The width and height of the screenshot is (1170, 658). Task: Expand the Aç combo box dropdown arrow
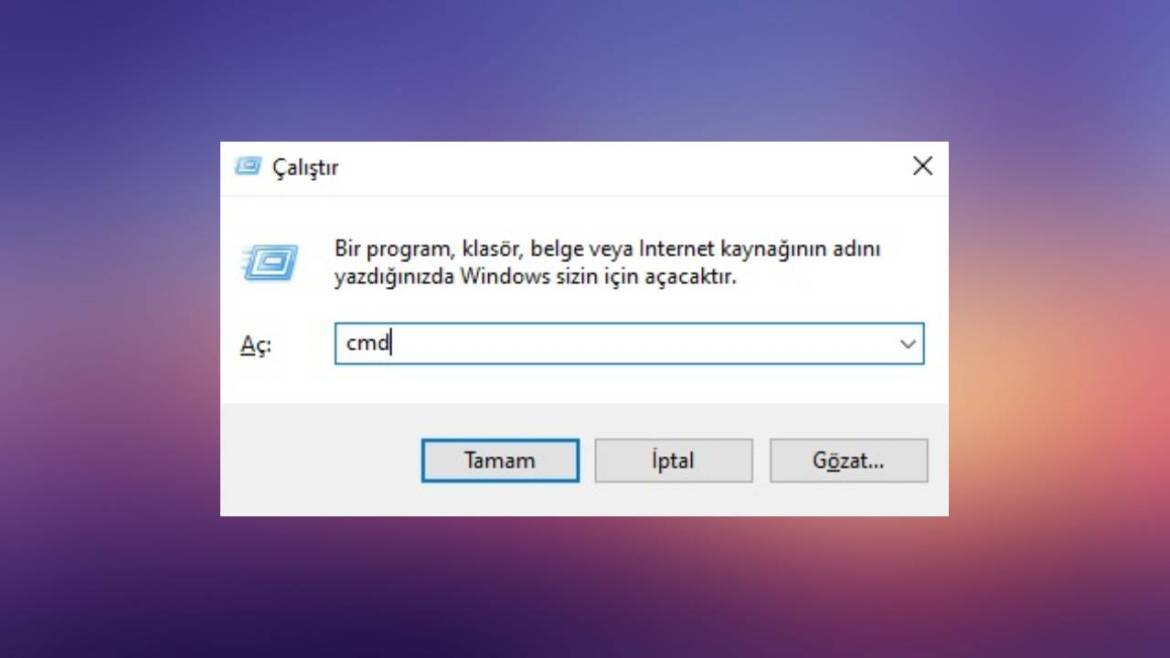coord(907,344)
